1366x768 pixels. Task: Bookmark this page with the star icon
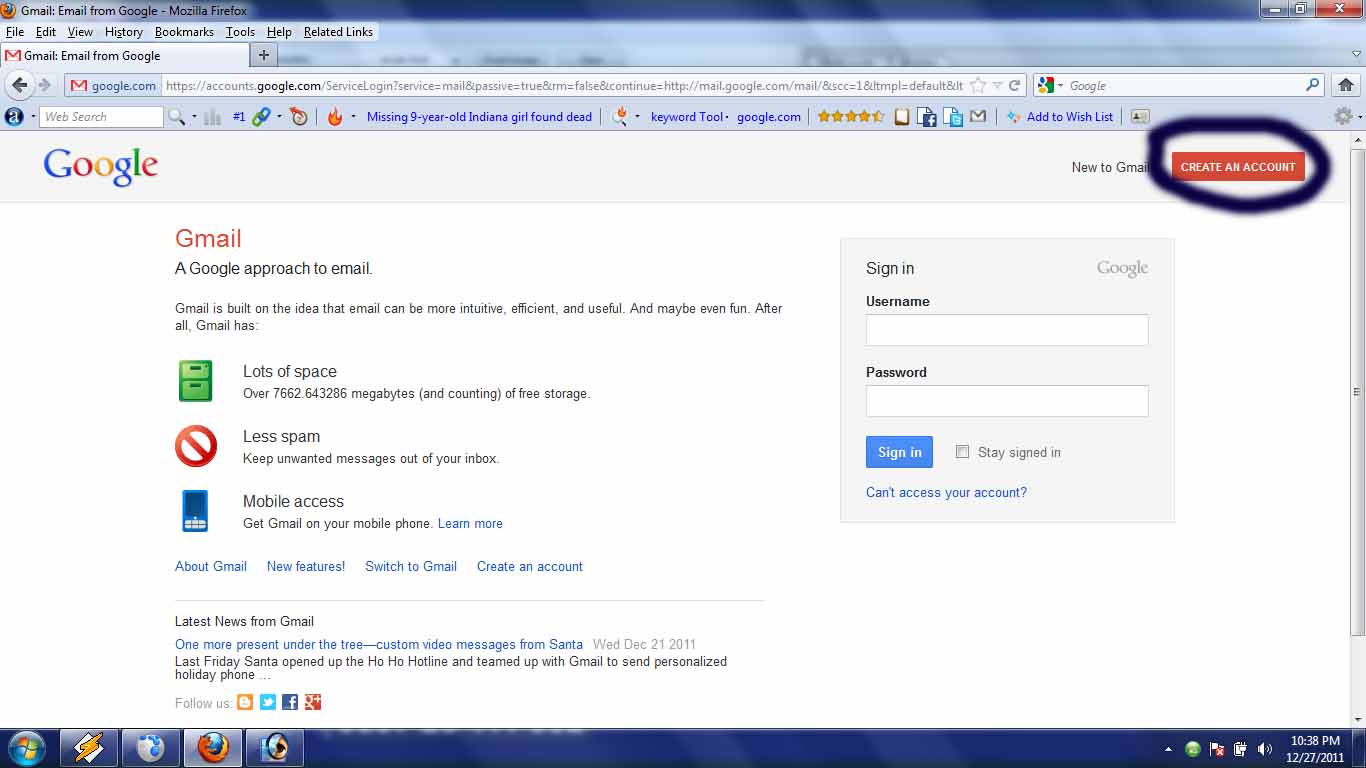click(978, 86)
